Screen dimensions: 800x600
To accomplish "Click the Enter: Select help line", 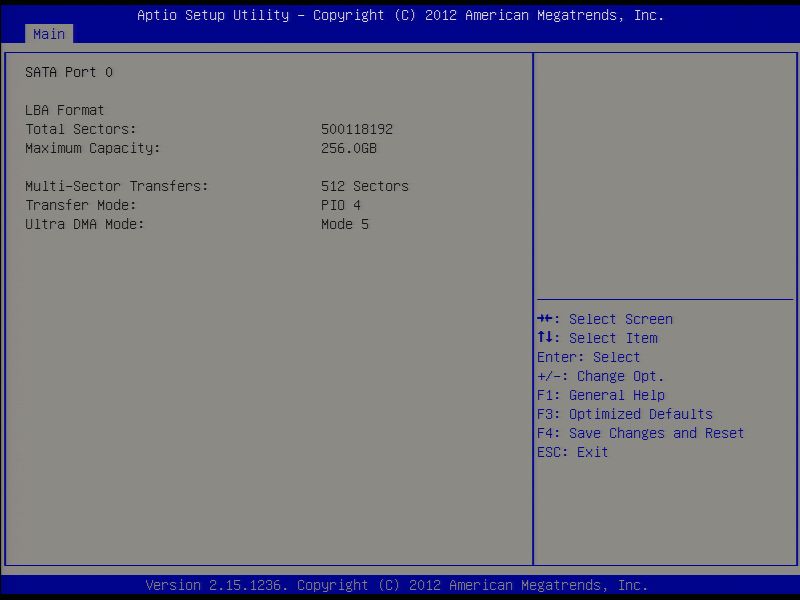I will 588,357.
